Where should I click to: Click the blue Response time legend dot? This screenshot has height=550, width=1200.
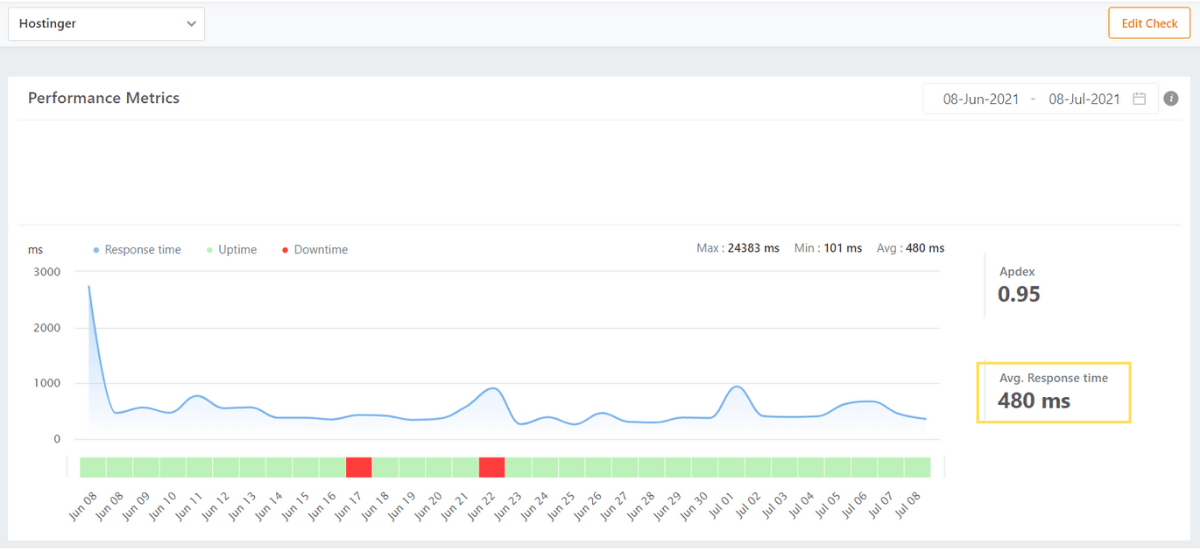click(x=96, y=250)
